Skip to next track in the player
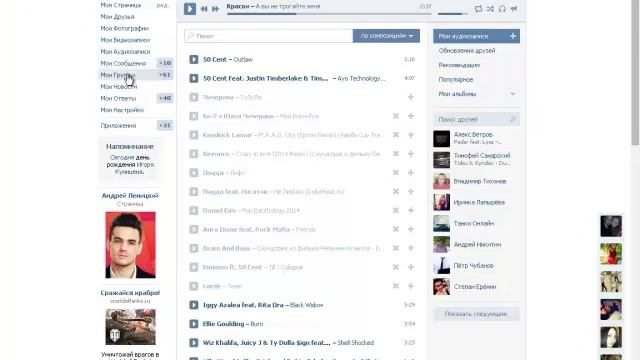Screen dimensions: 640x360 click(216, 9)
